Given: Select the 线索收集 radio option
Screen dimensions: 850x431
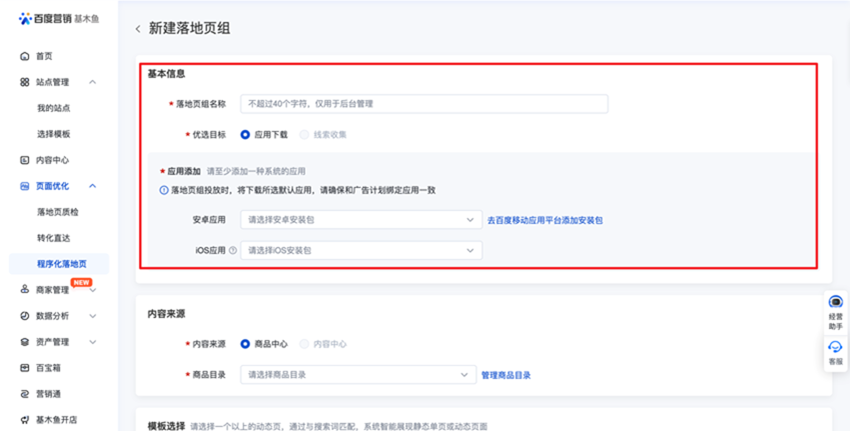Looking at the screenshot, I should click(305, 134).
